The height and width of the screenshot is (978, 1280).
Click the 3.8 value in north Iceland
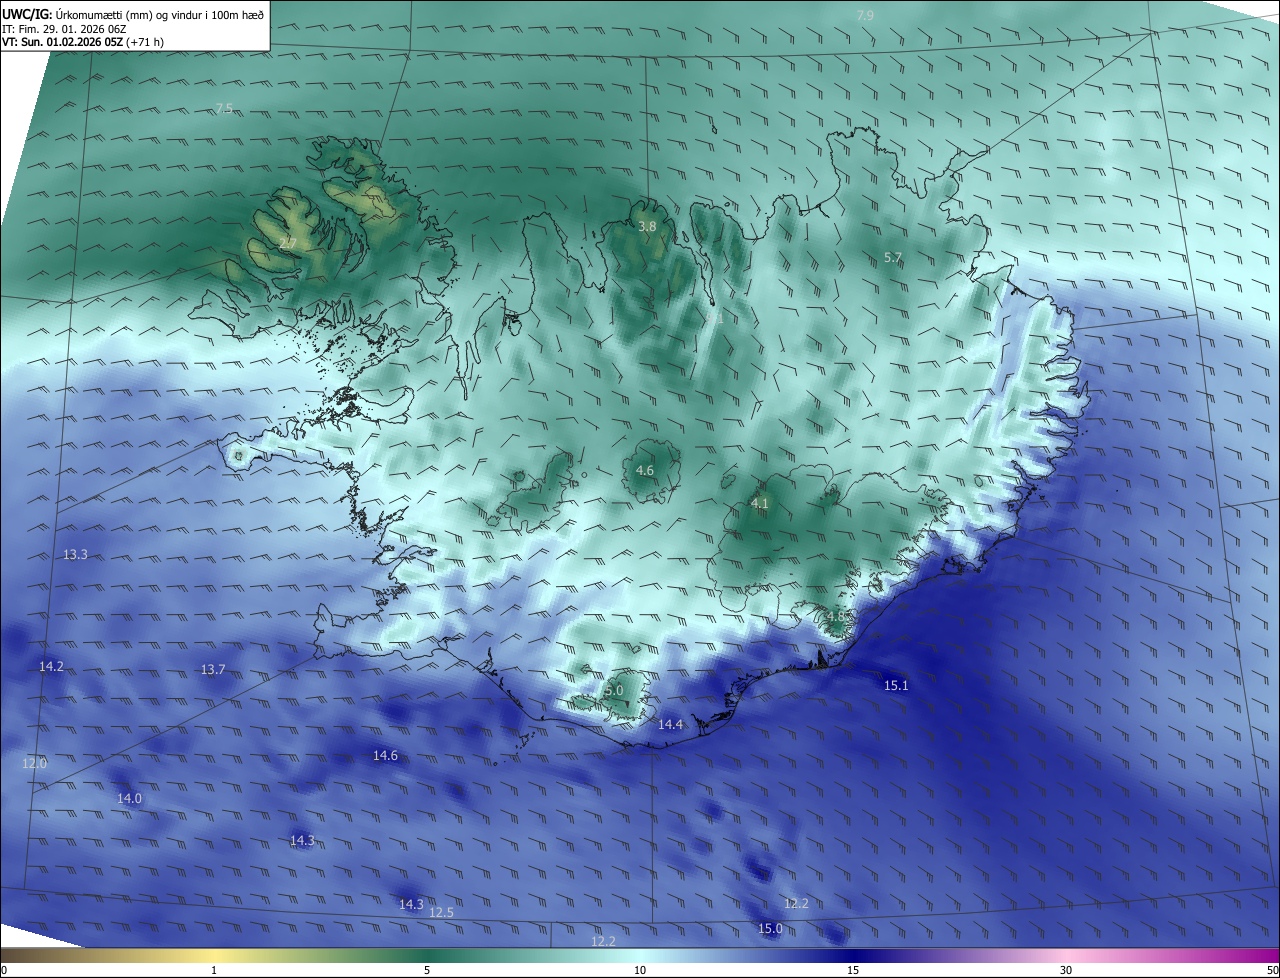pyautogui.click(x=647, y=227)
